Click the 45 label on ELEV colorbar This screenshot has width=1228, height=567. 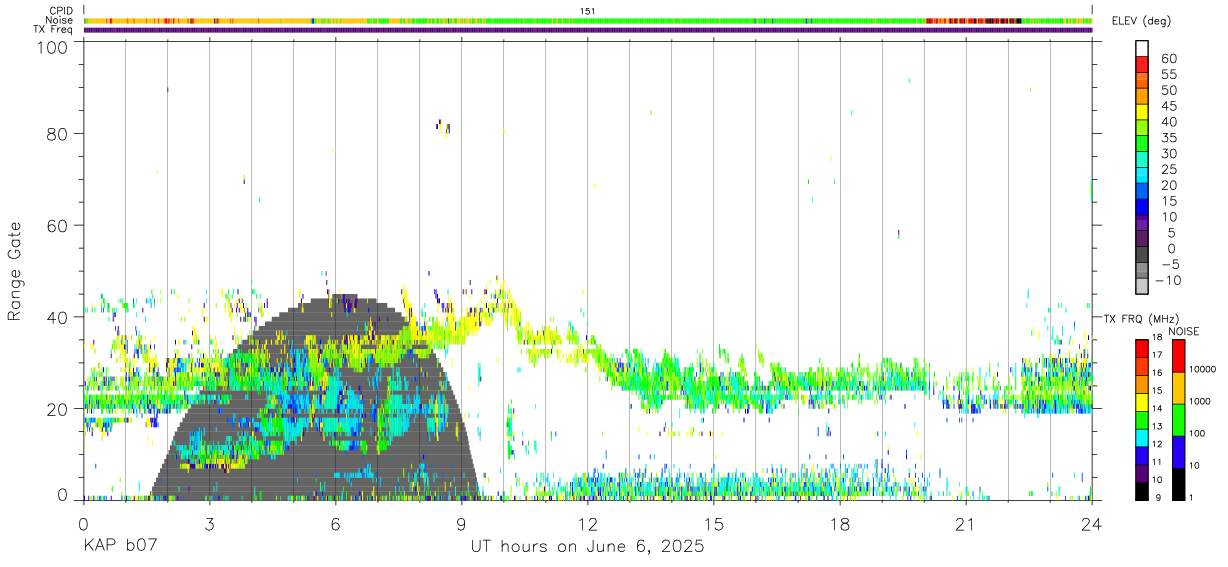coord(1168,106)
